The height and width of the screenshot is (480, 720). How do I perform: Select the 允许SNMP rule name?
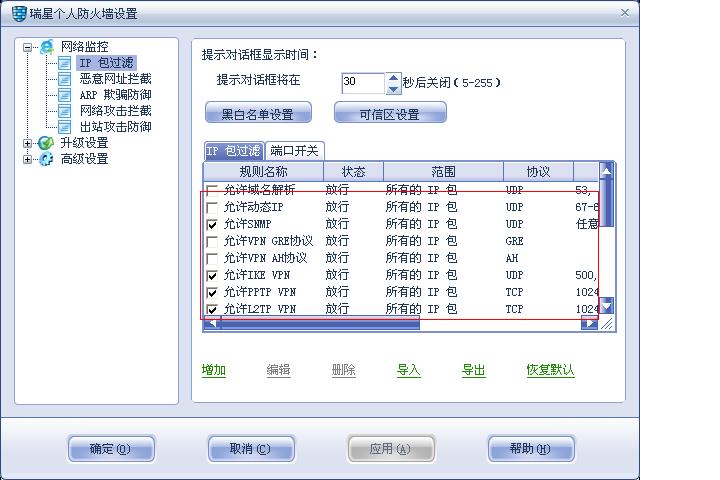click(248, 224)
